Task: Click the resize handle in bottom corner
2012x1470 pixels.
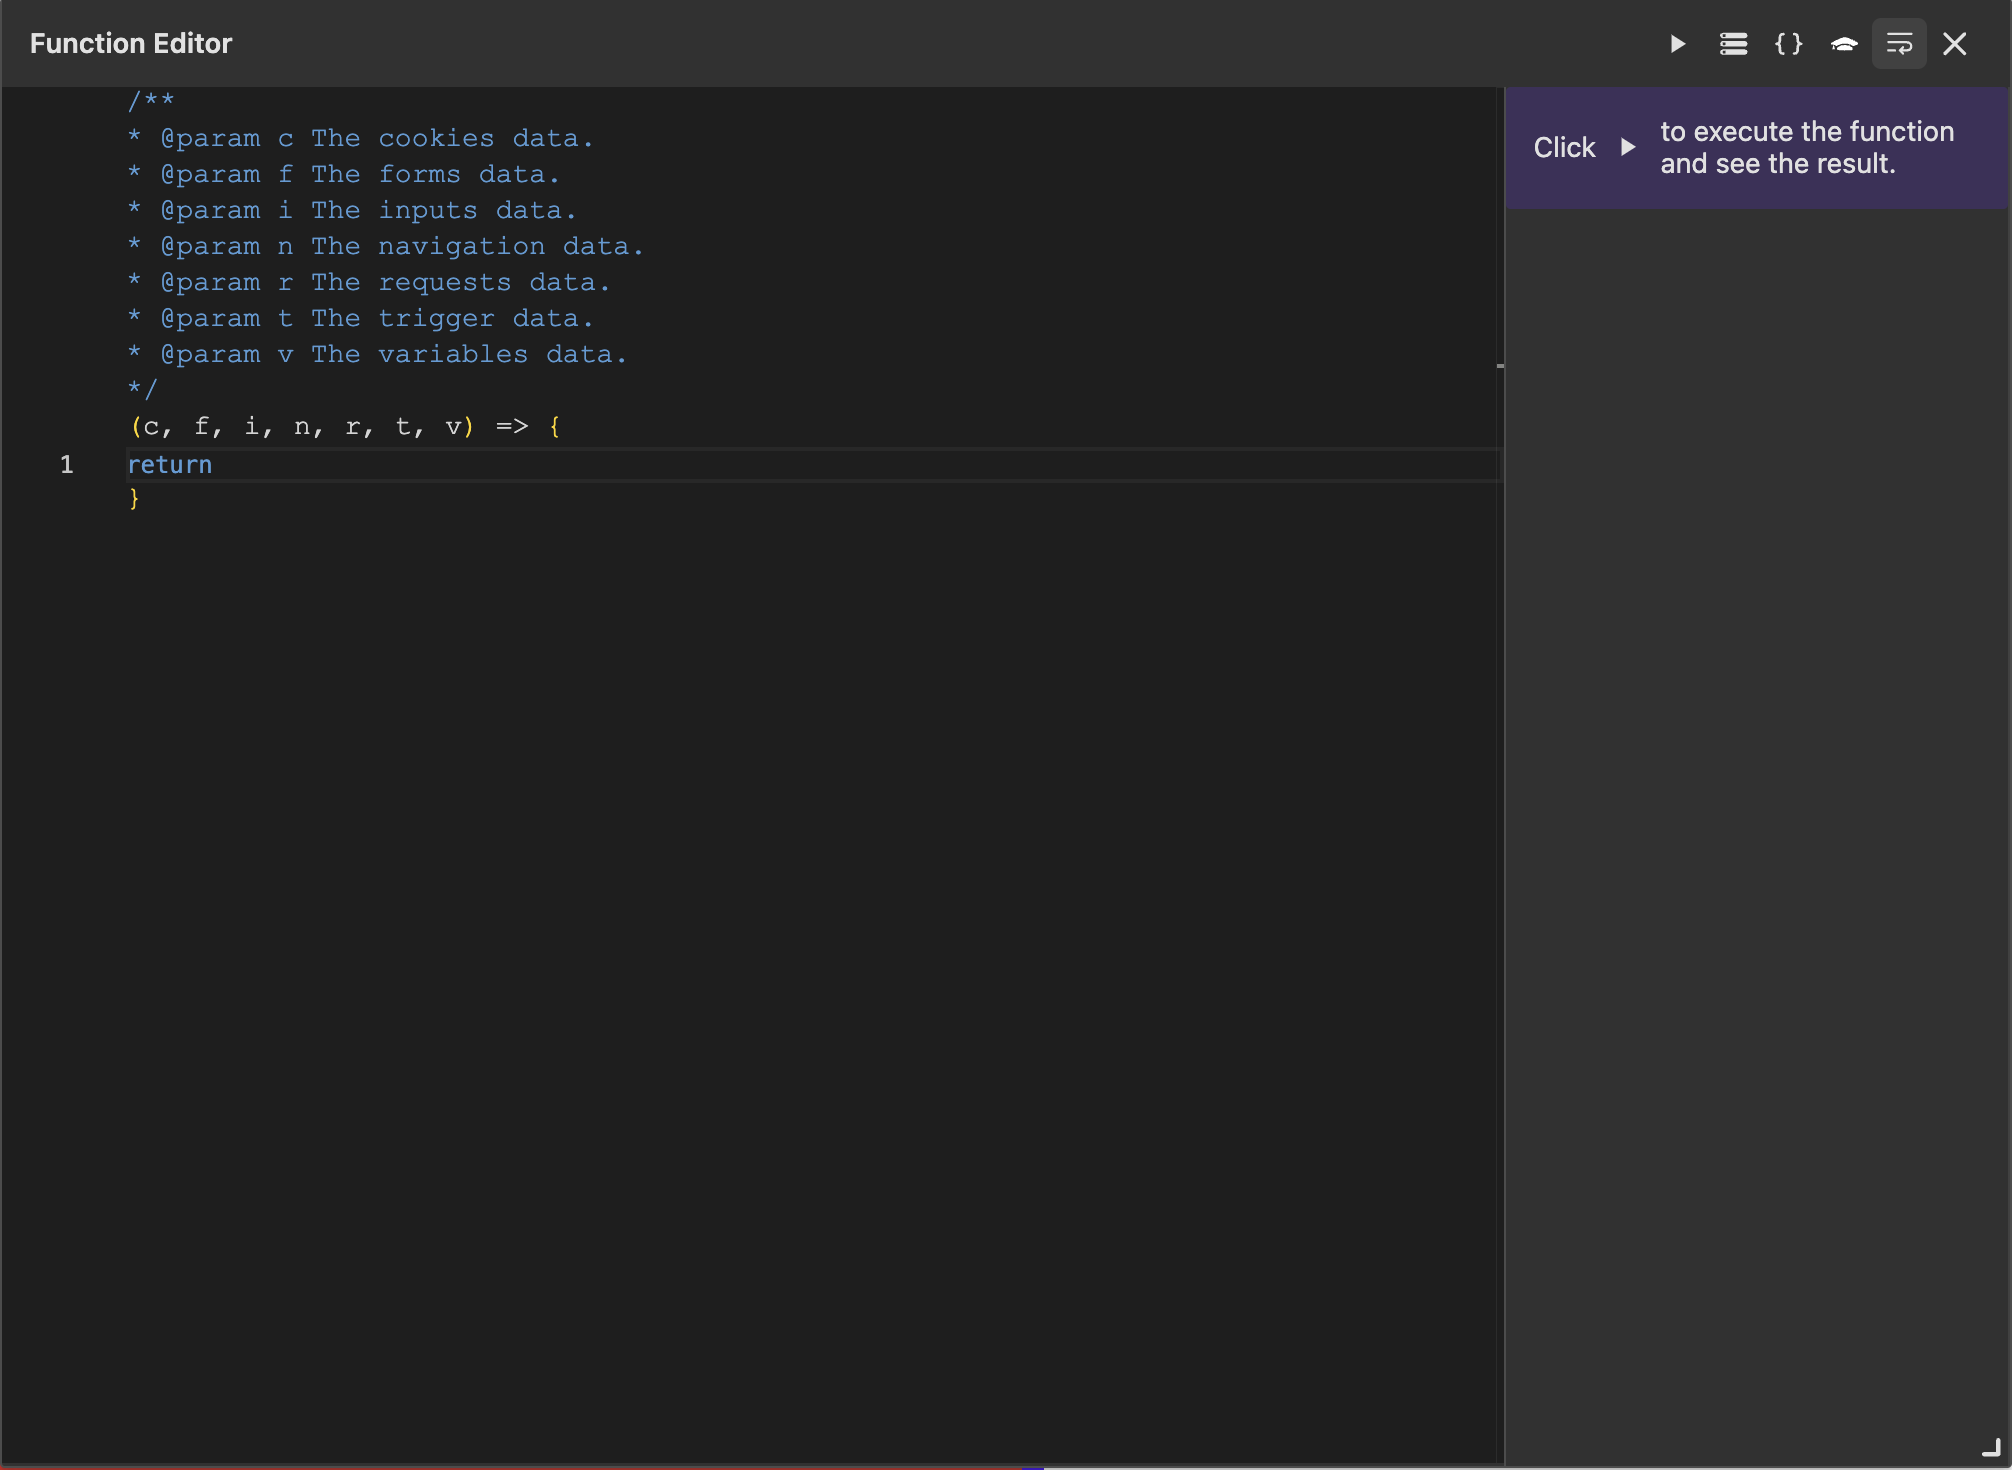Action: [x=1991, y=1448]
